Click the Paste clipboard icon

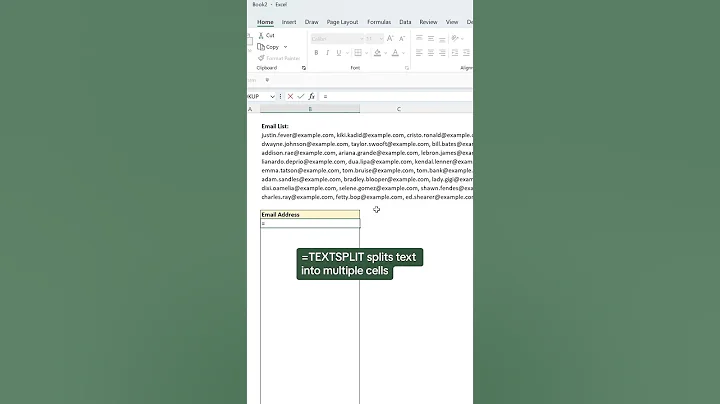point(250,41)
